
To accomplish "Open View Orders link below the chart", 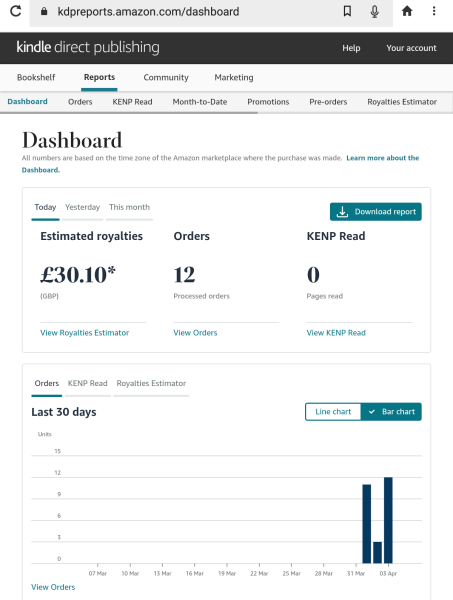I will click(x=53, y=587).
